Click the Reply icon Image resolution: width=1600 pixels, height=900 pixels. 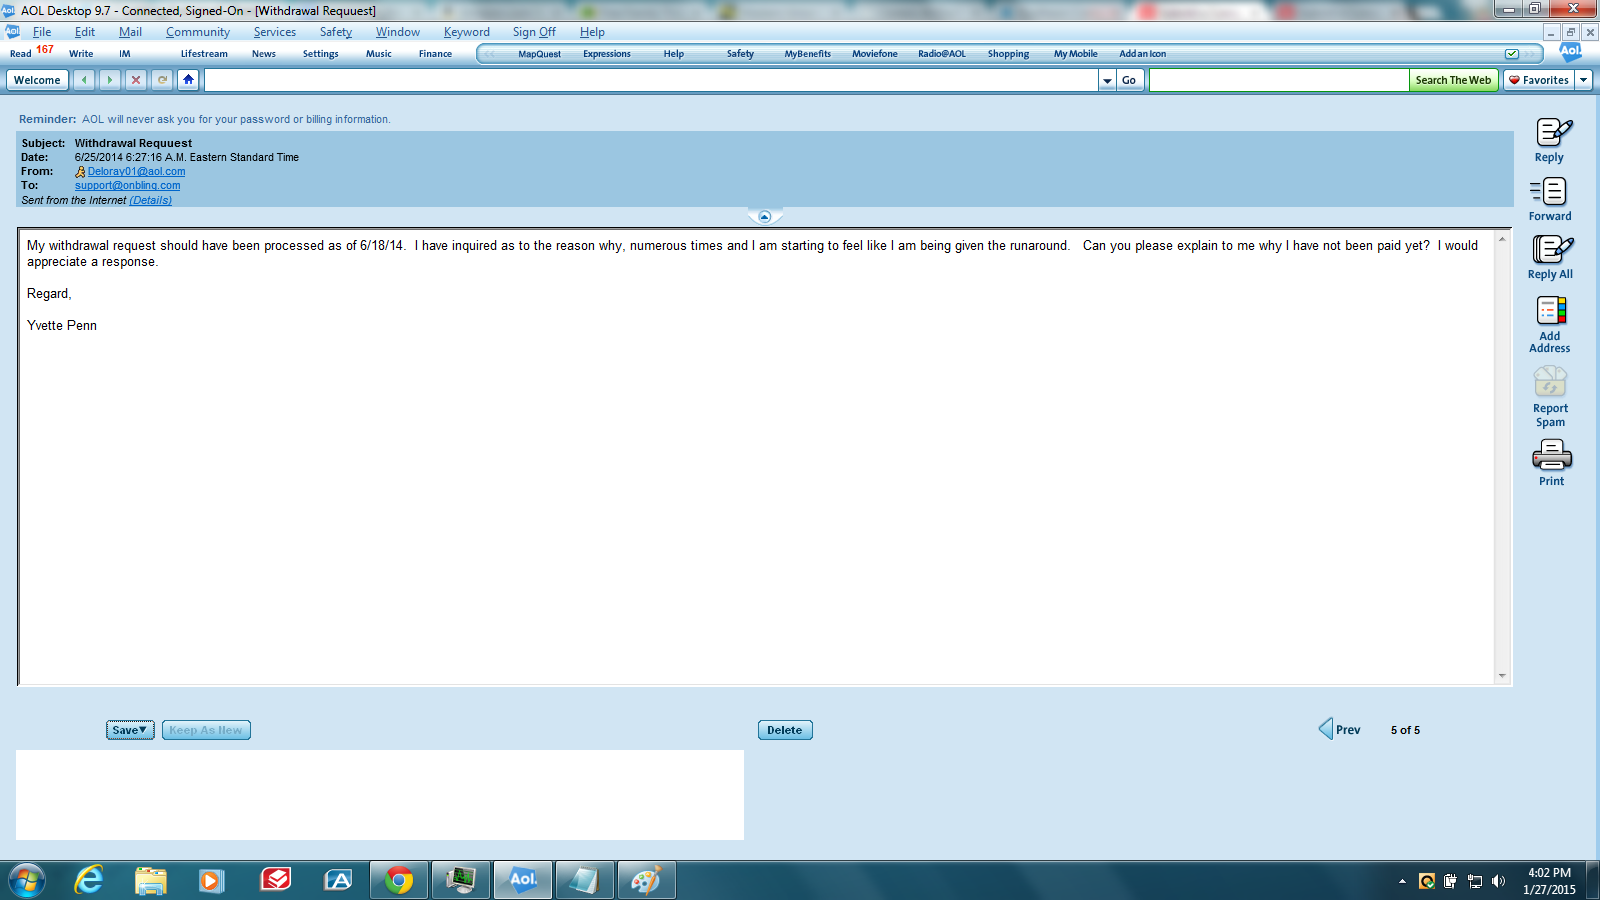point(1553,132)
